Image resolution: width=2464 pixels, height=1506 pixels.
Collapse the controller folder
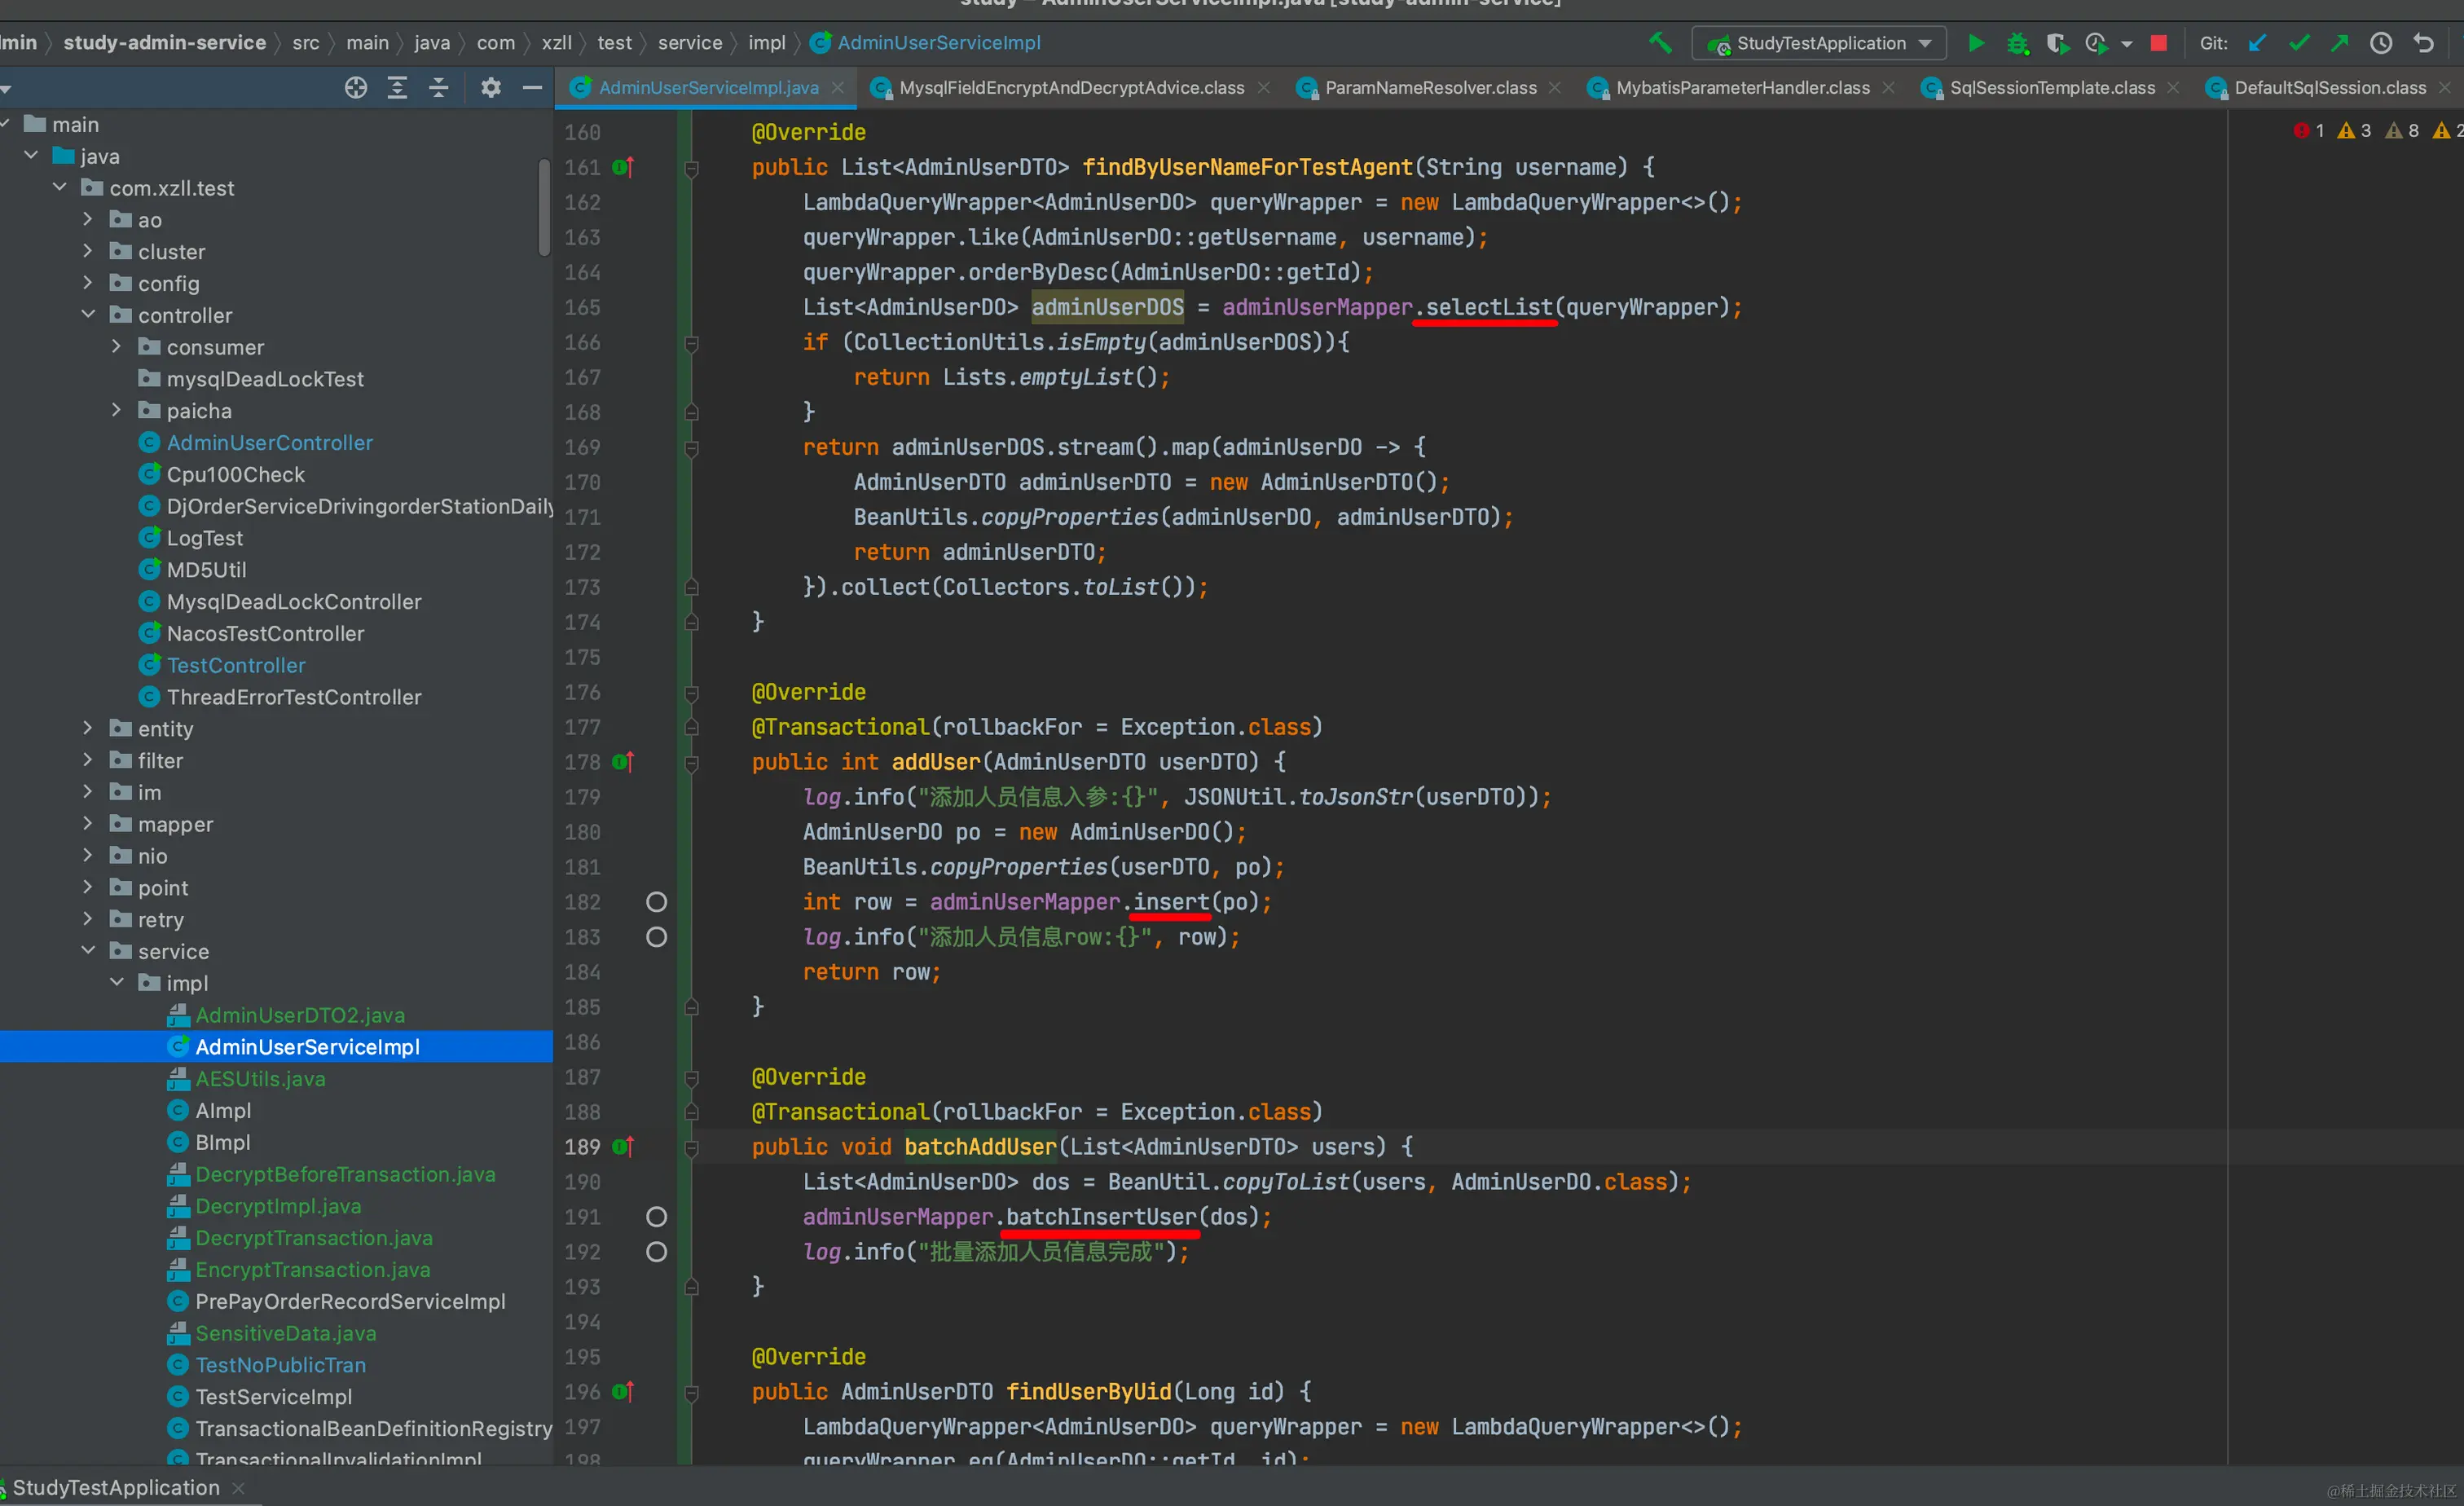88,314
